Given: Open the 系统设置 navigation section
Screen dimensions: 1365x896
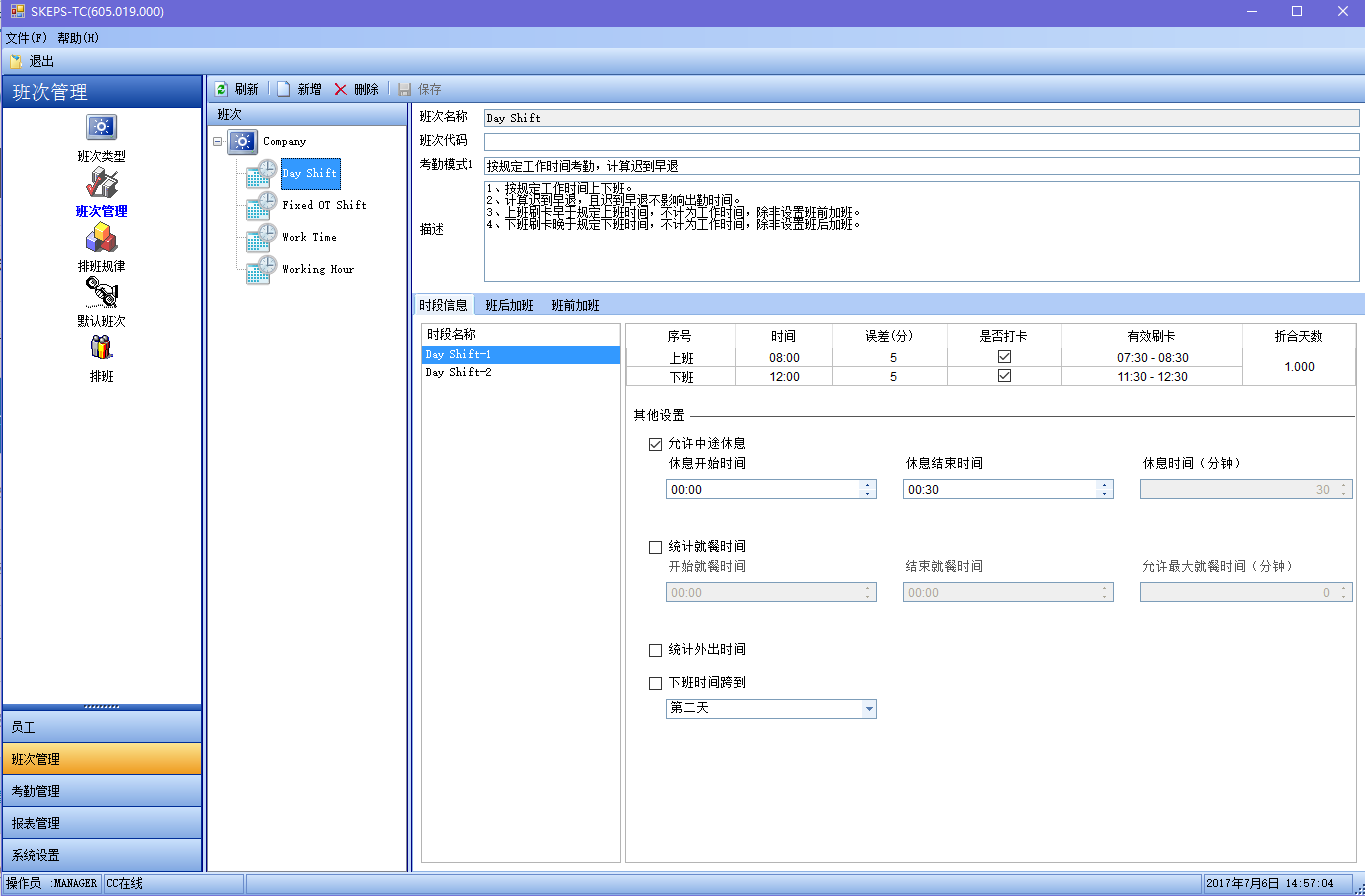Looking at the screenshot, I should click(x=102, y=855).
